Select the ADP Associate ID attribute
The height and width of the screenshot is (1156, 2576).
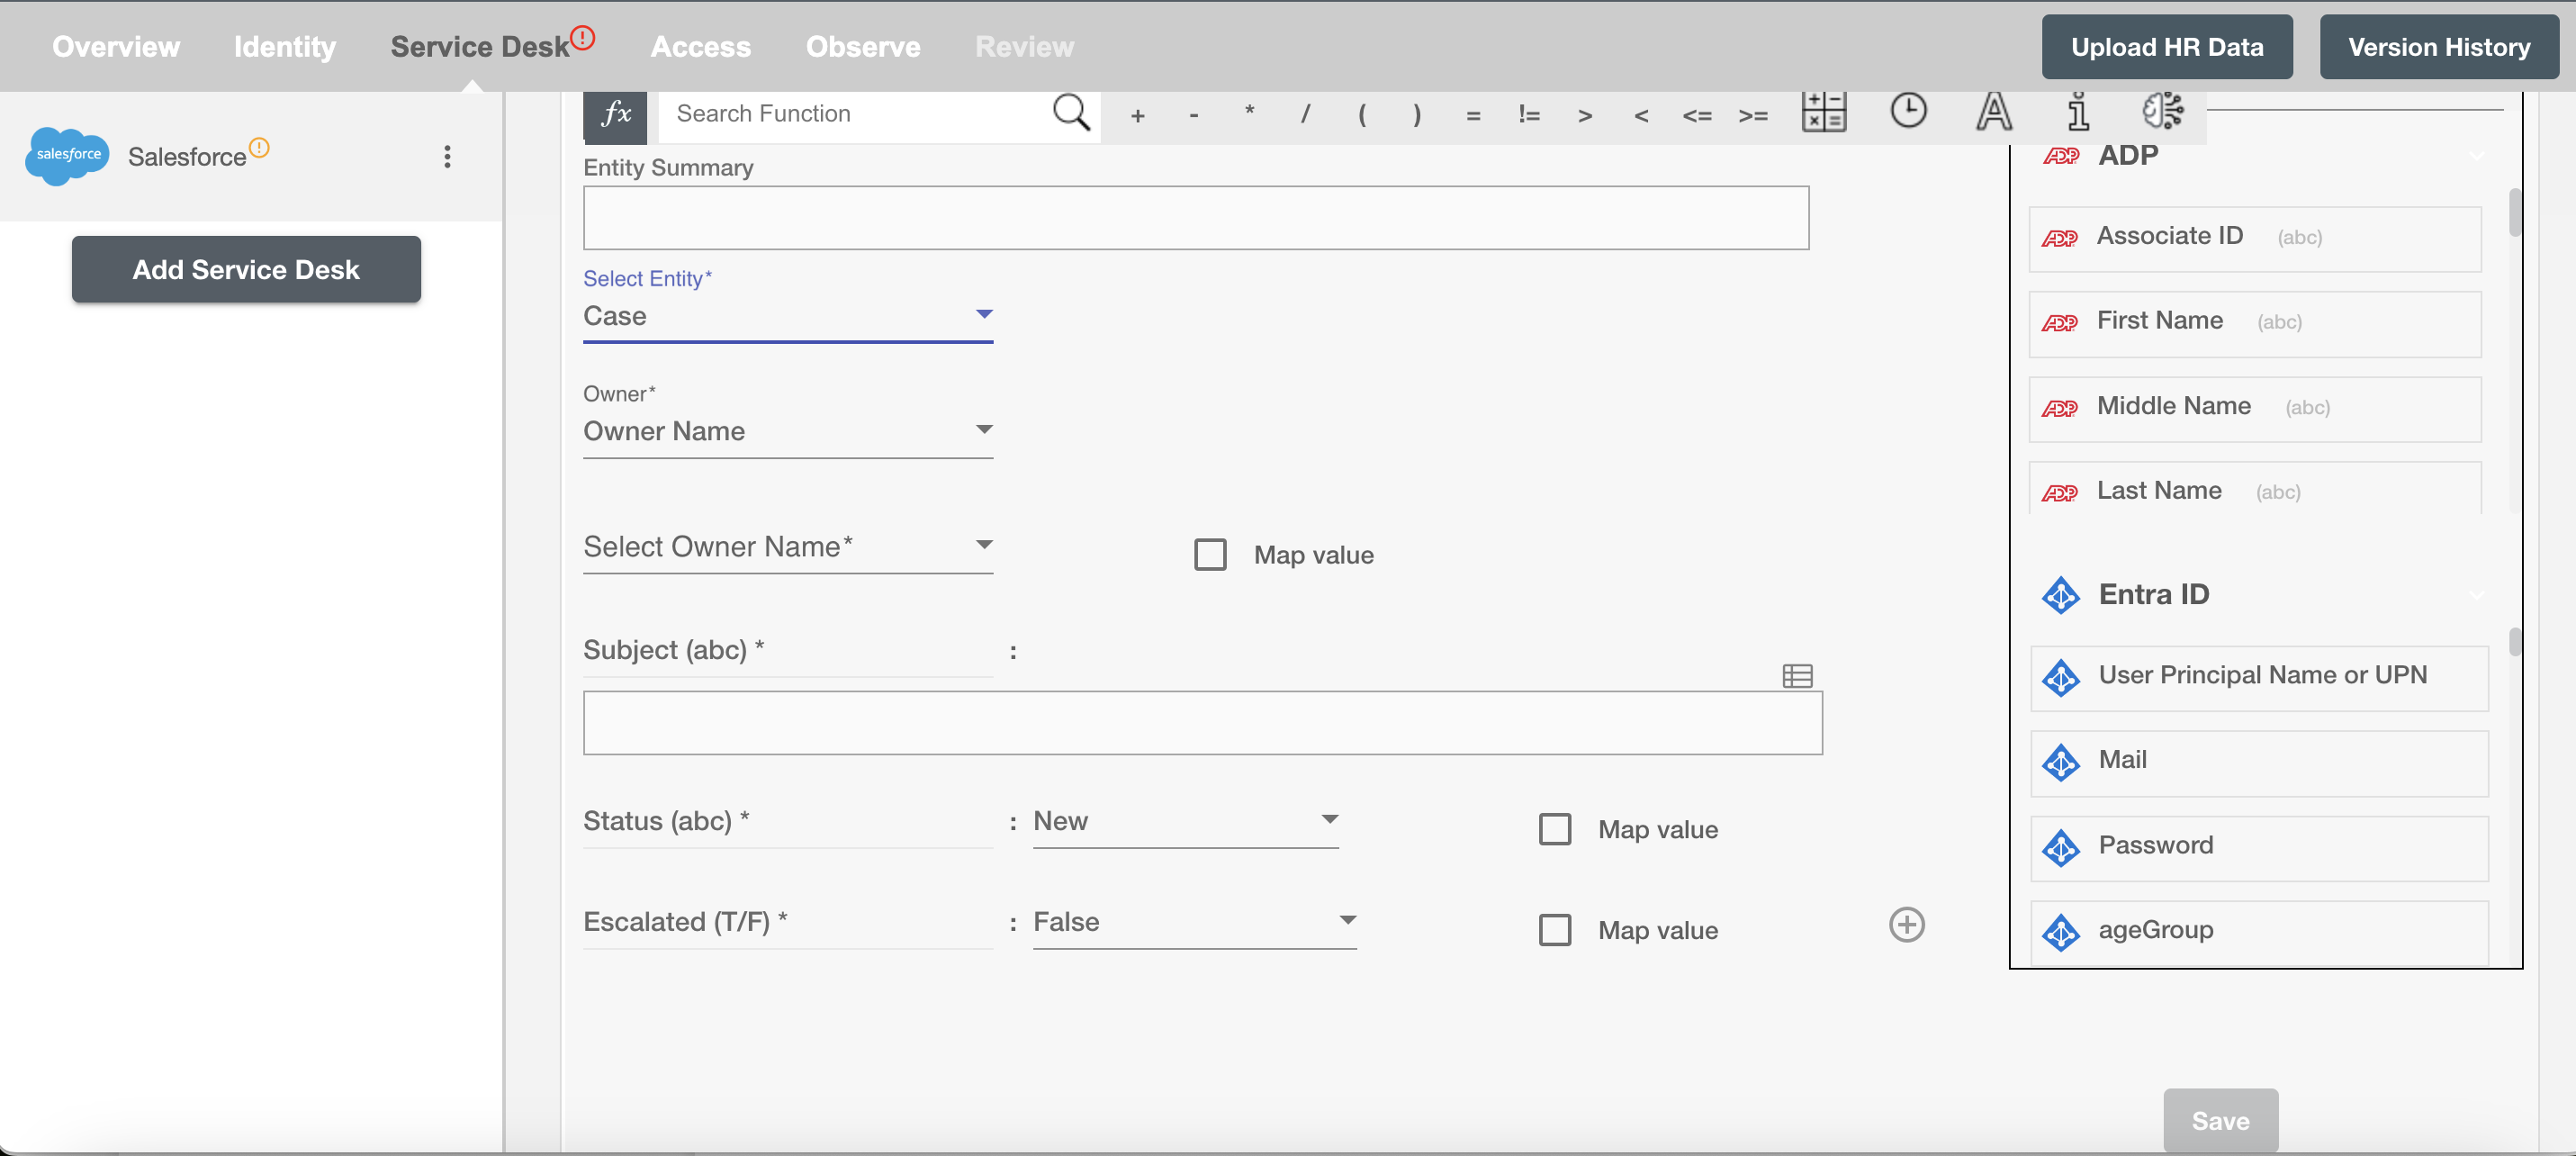2255,238
